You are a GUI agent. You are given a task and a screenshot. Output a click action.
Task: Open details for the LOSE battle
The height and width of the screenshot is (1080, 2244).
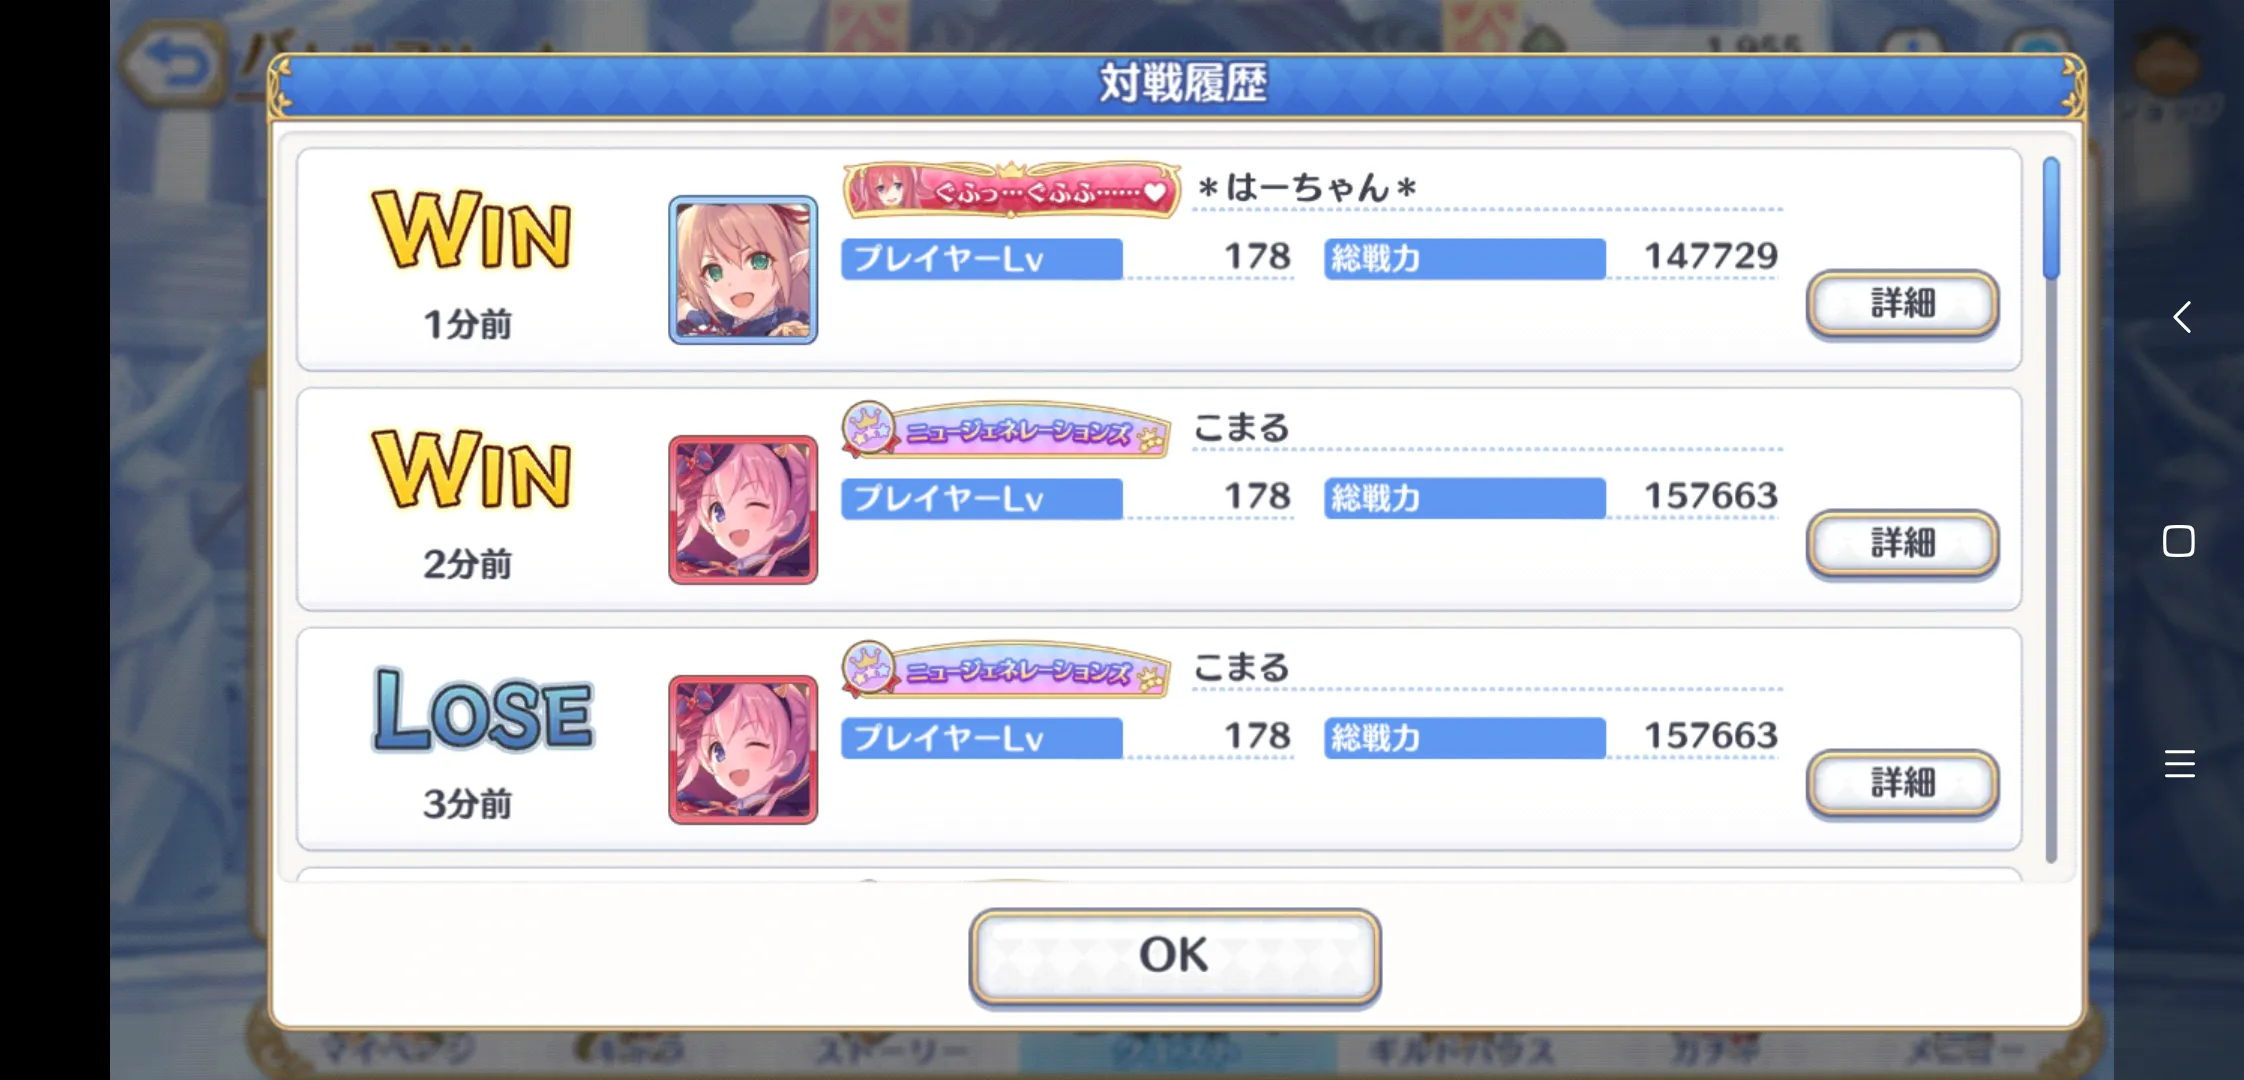pos(1902,783)
